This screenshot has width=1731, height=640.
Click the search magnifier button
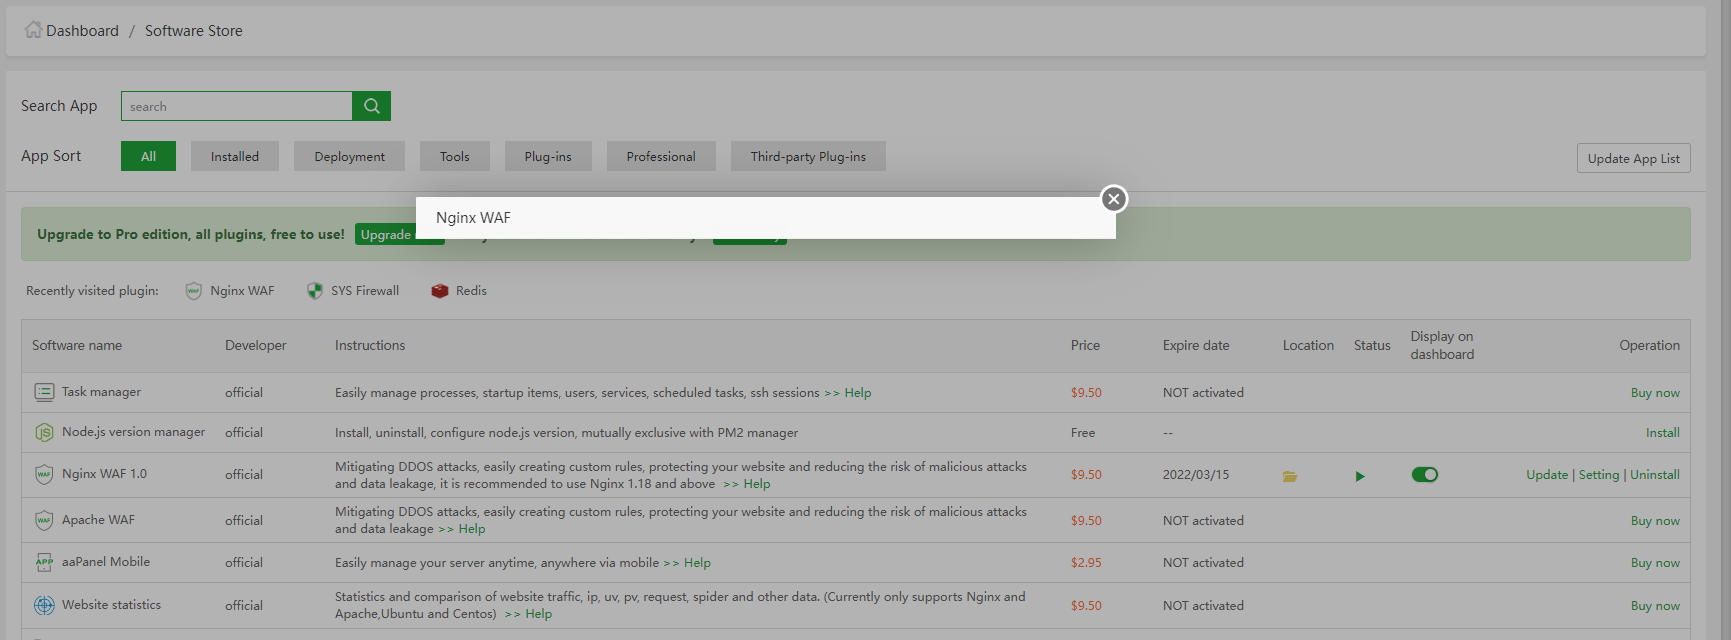point(371,106)
